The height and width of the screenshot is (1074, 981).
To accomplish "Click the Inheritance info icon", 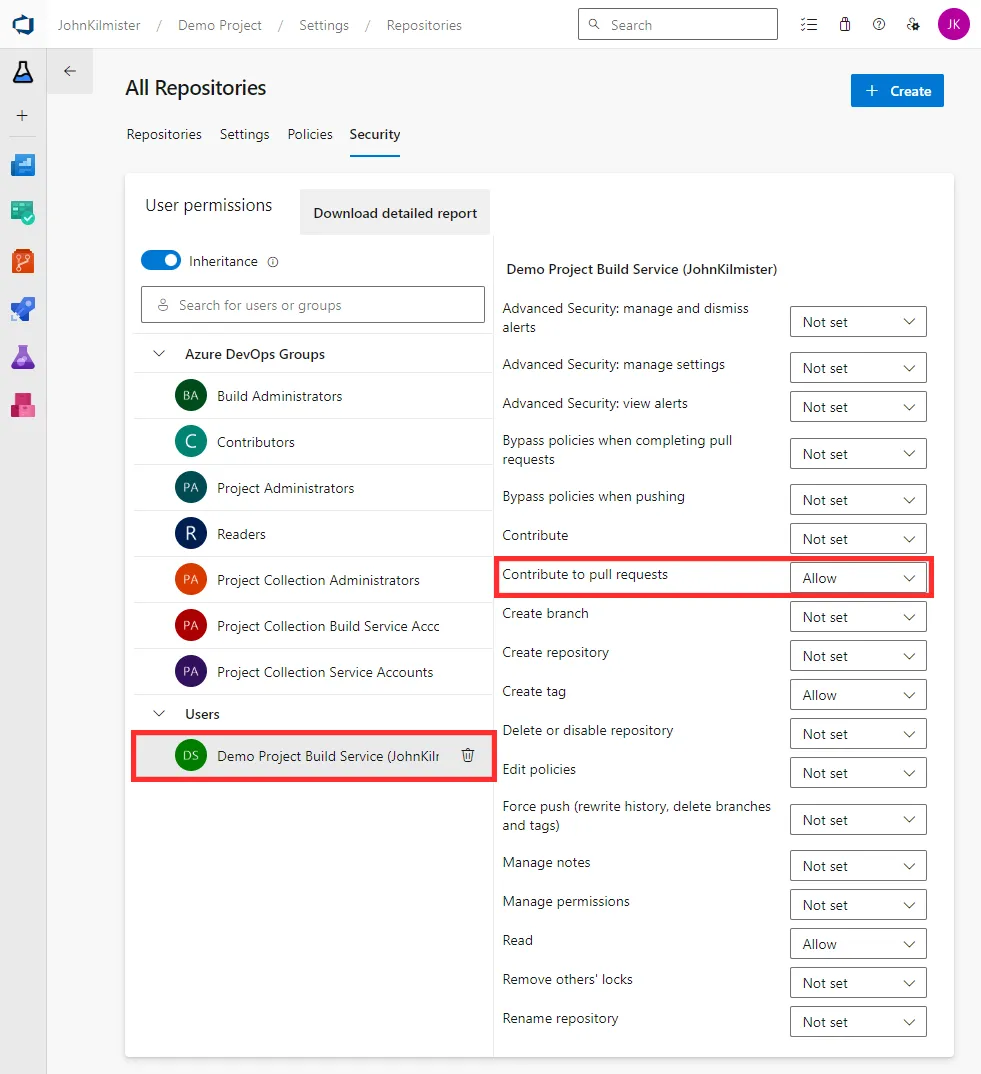I will click(x=273, y=262).
